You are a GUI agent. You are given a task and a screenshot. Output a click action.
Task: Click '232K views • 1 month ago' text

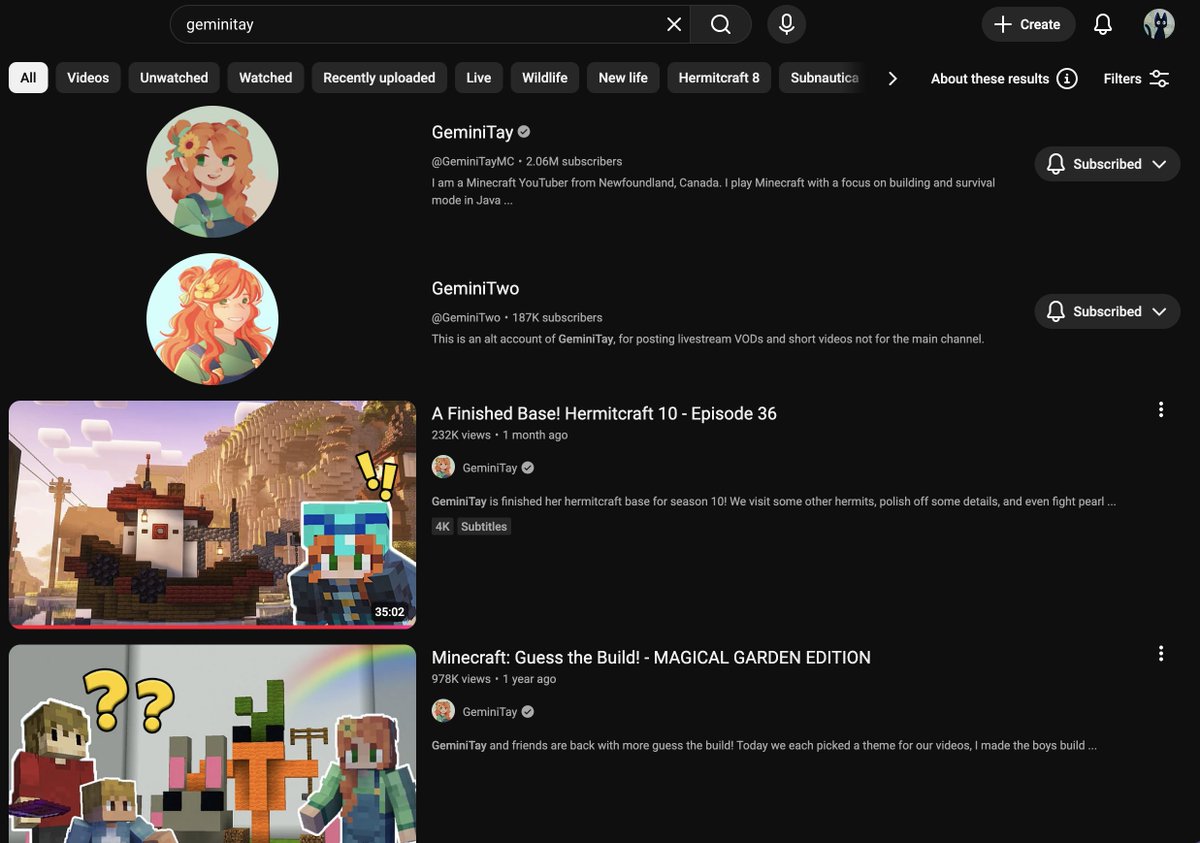[500, 435]
